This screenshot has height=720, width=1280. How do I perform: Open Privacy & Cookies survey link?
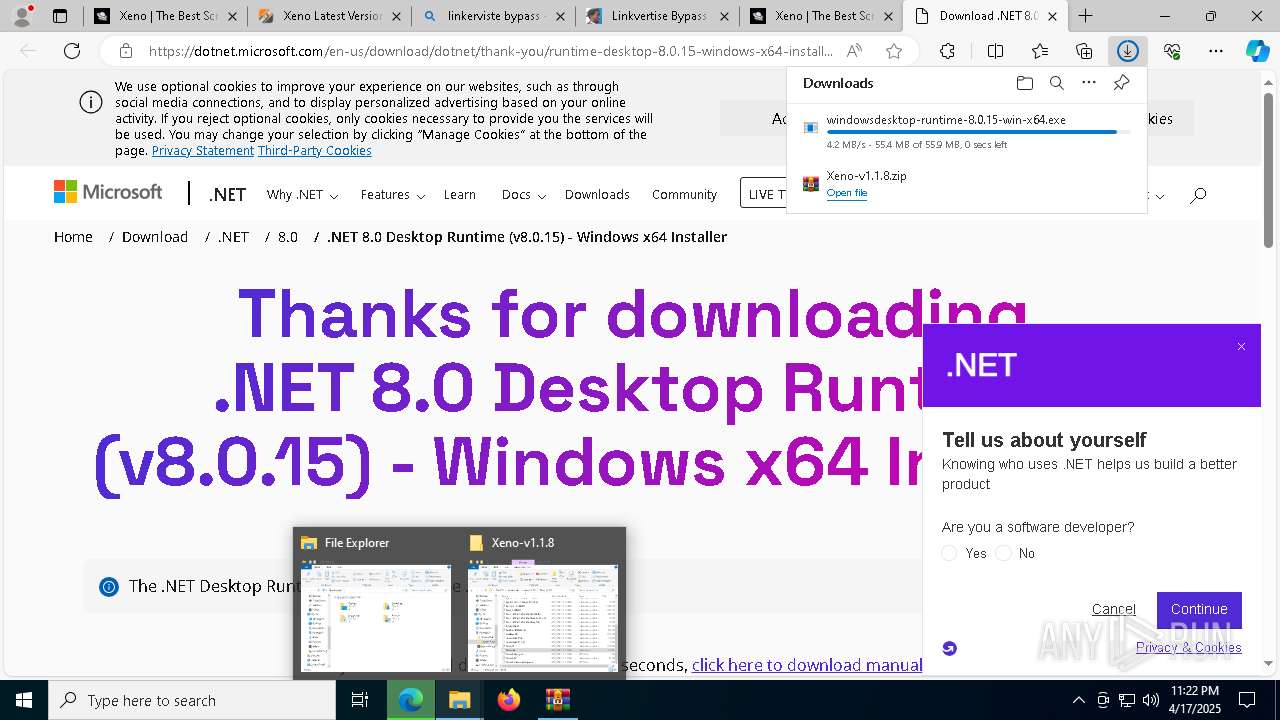[1188, 647]
